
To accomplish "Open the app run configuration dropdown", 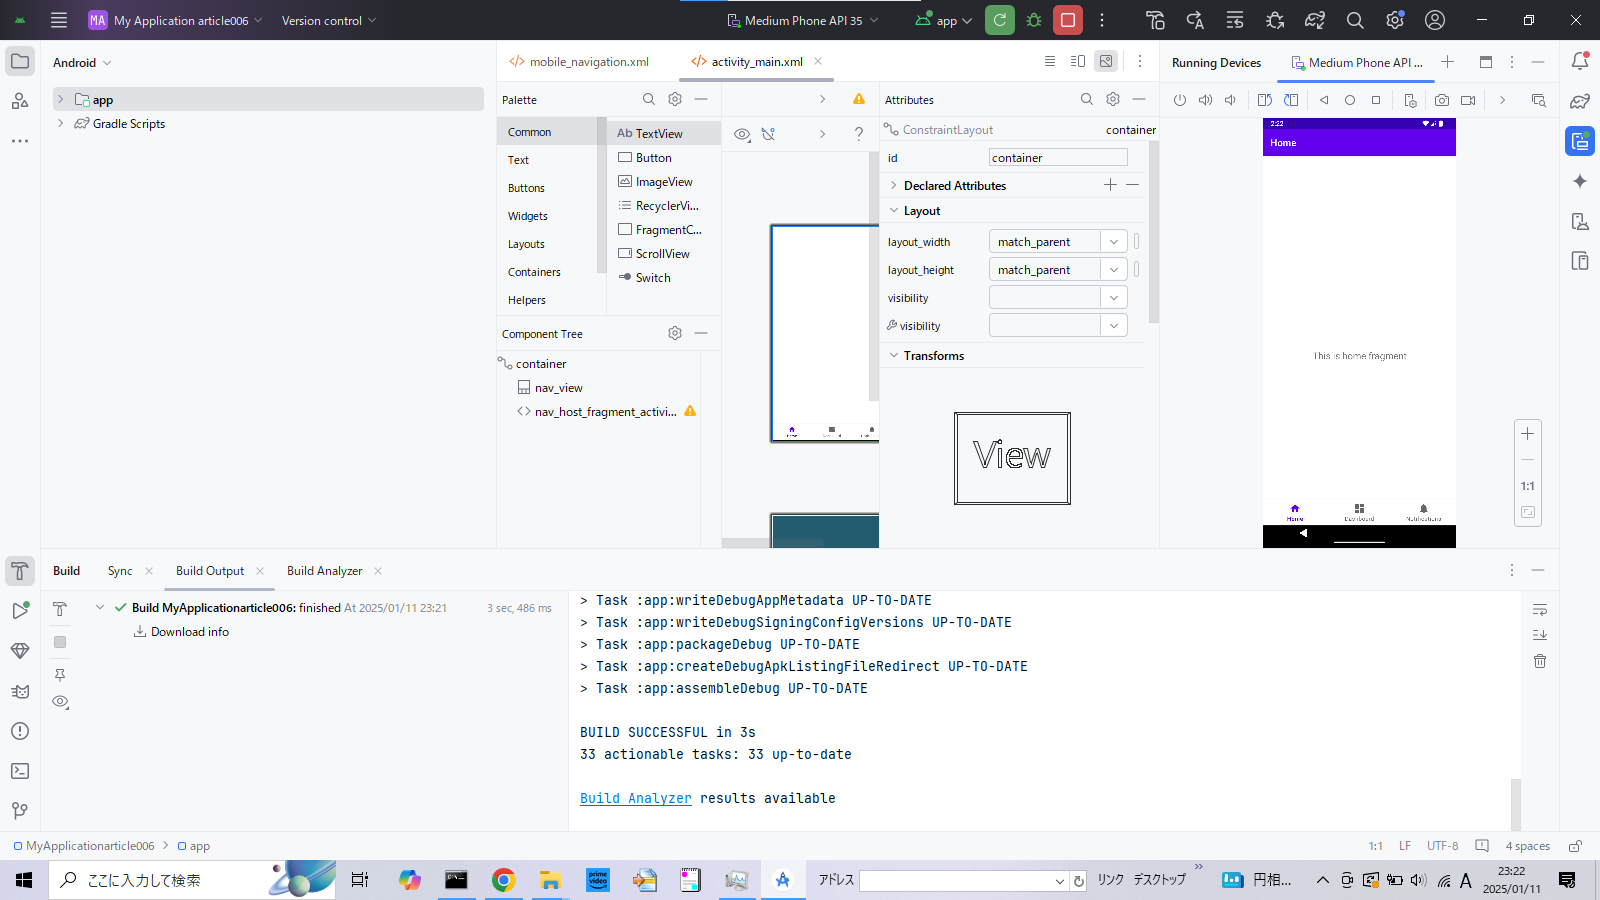I will point(944,20).
